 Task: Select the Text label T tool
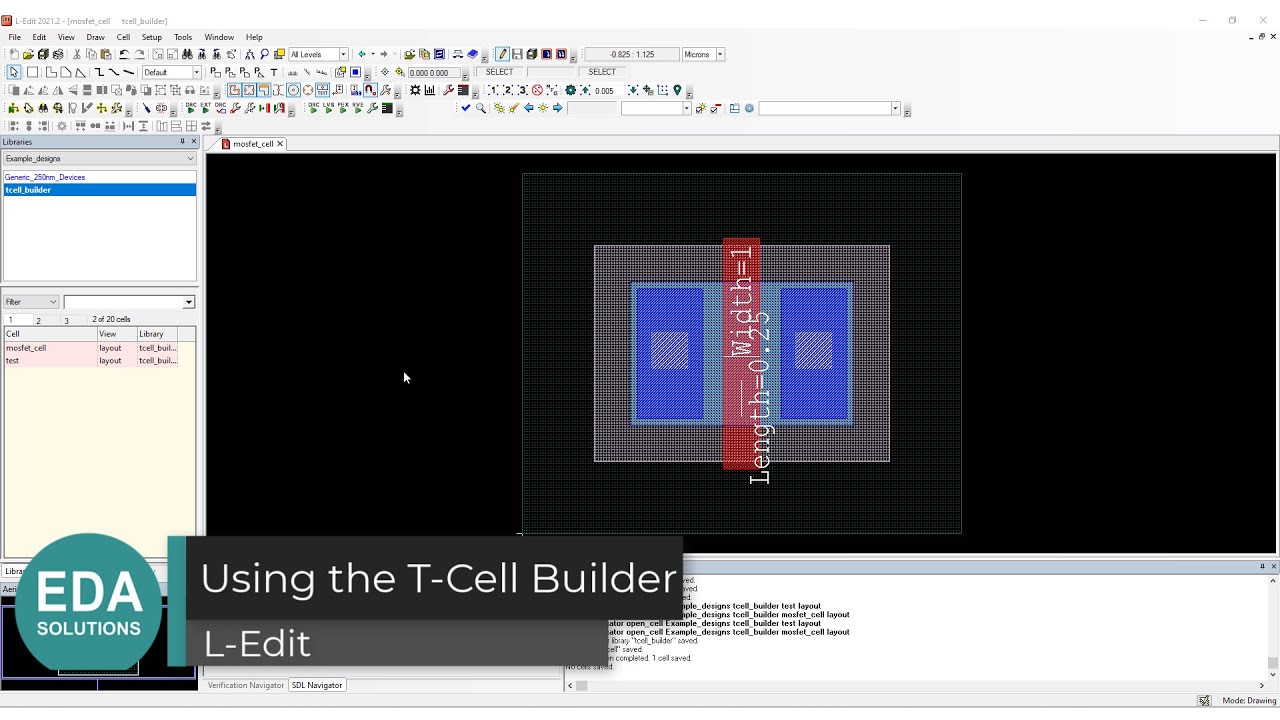[274, 72]
